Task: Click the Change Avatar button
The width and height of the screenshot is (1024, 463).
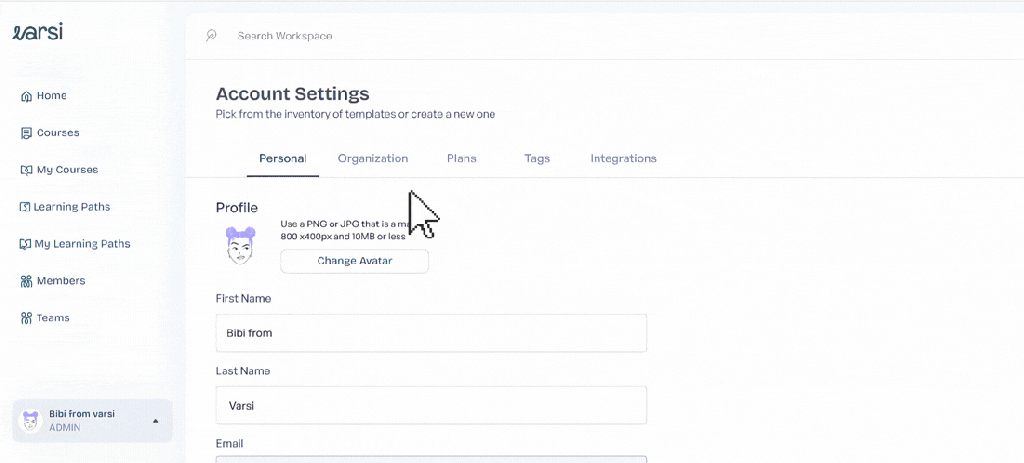Action: click(x=355, y=261)
